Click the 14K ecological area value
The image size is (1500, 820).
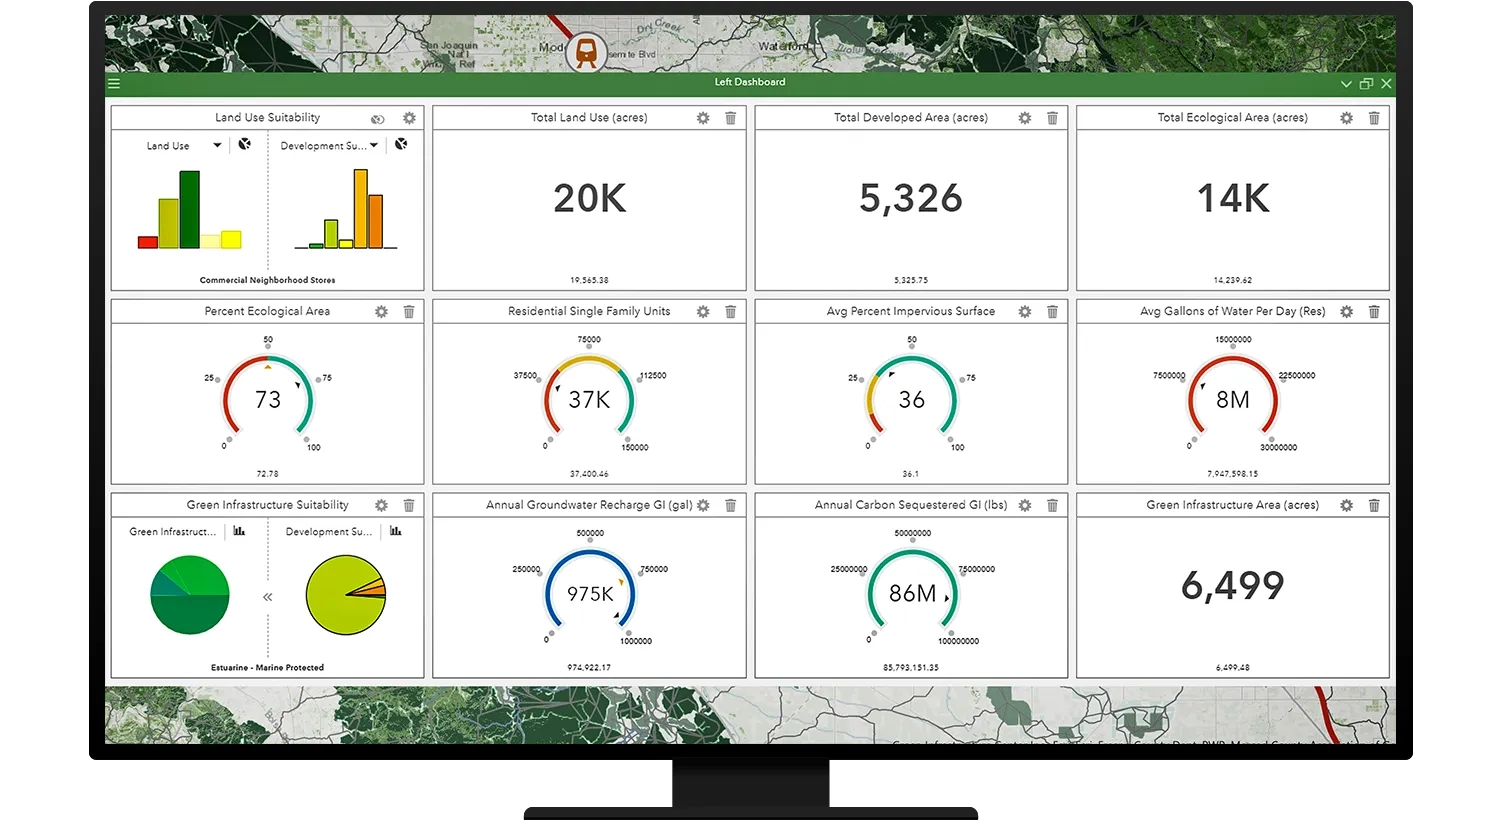[1233, 199]
